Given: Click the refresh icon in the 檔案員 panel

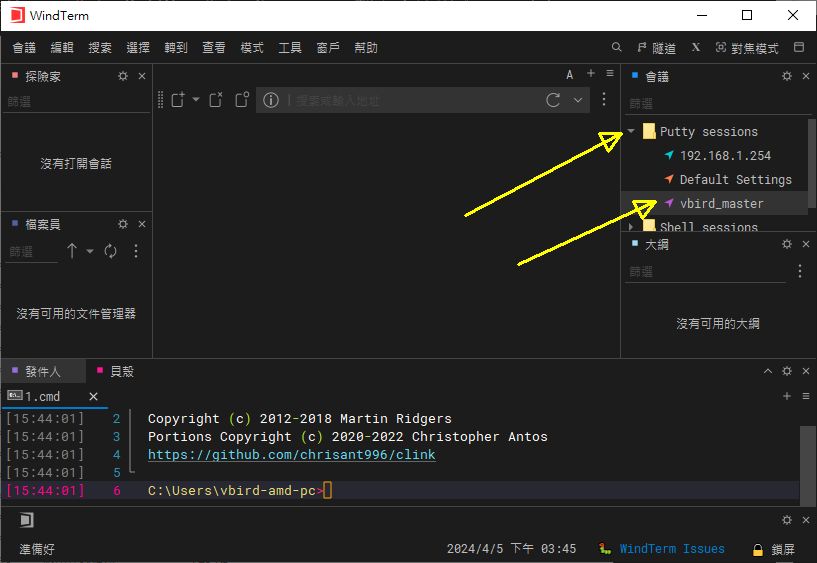Looking at the screenshot, I should [x=111, y=252].
